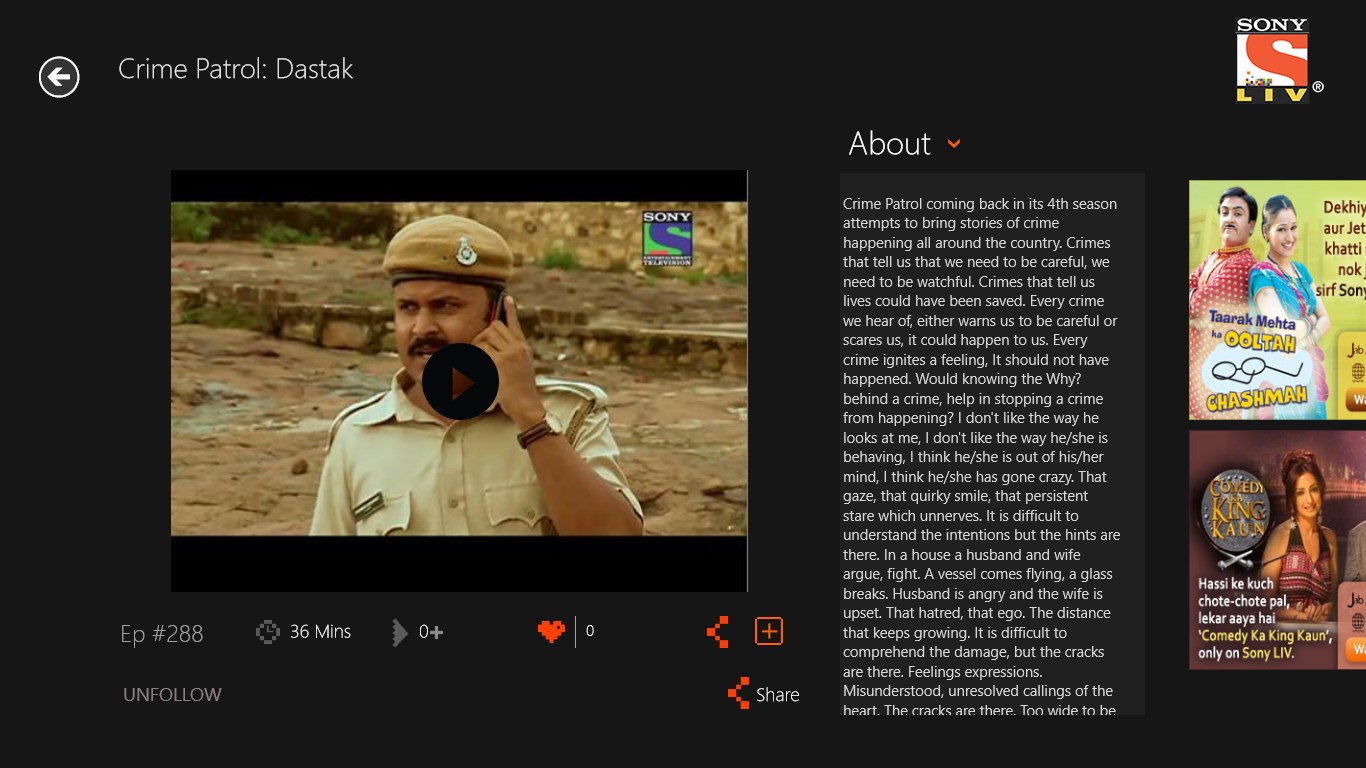Open the Crime Patrol: Dastak title
Screen dimensions: 1366x768
[236, 69]
